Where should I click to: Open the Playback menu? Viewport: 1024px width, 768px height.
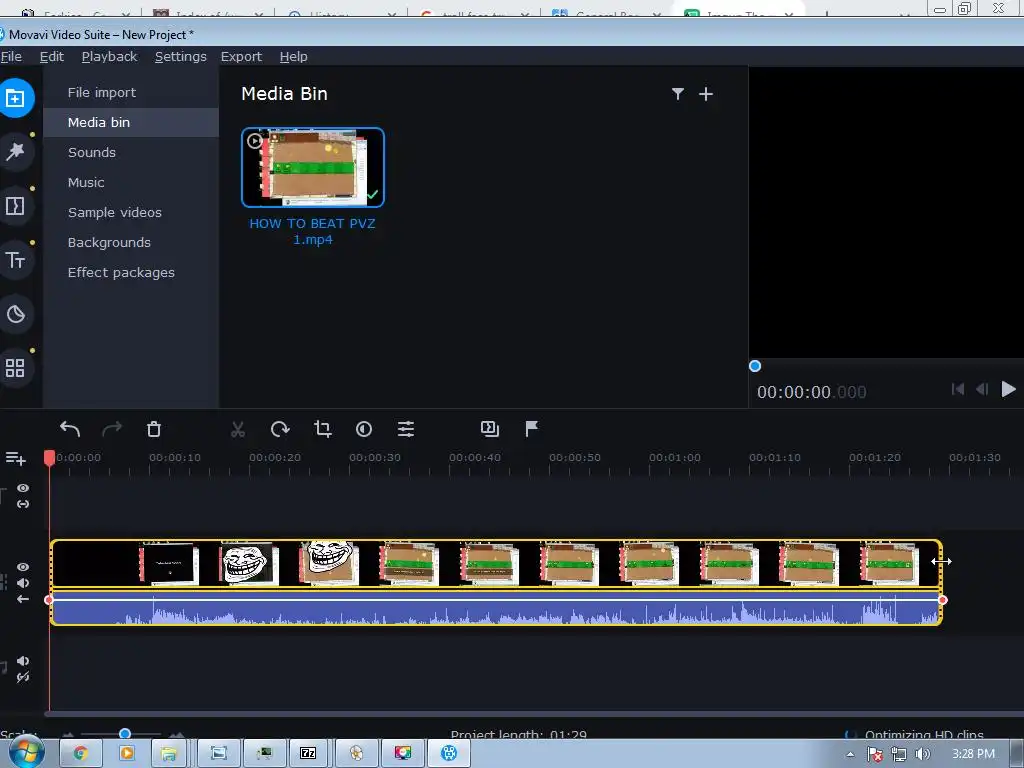click(109, 57)
